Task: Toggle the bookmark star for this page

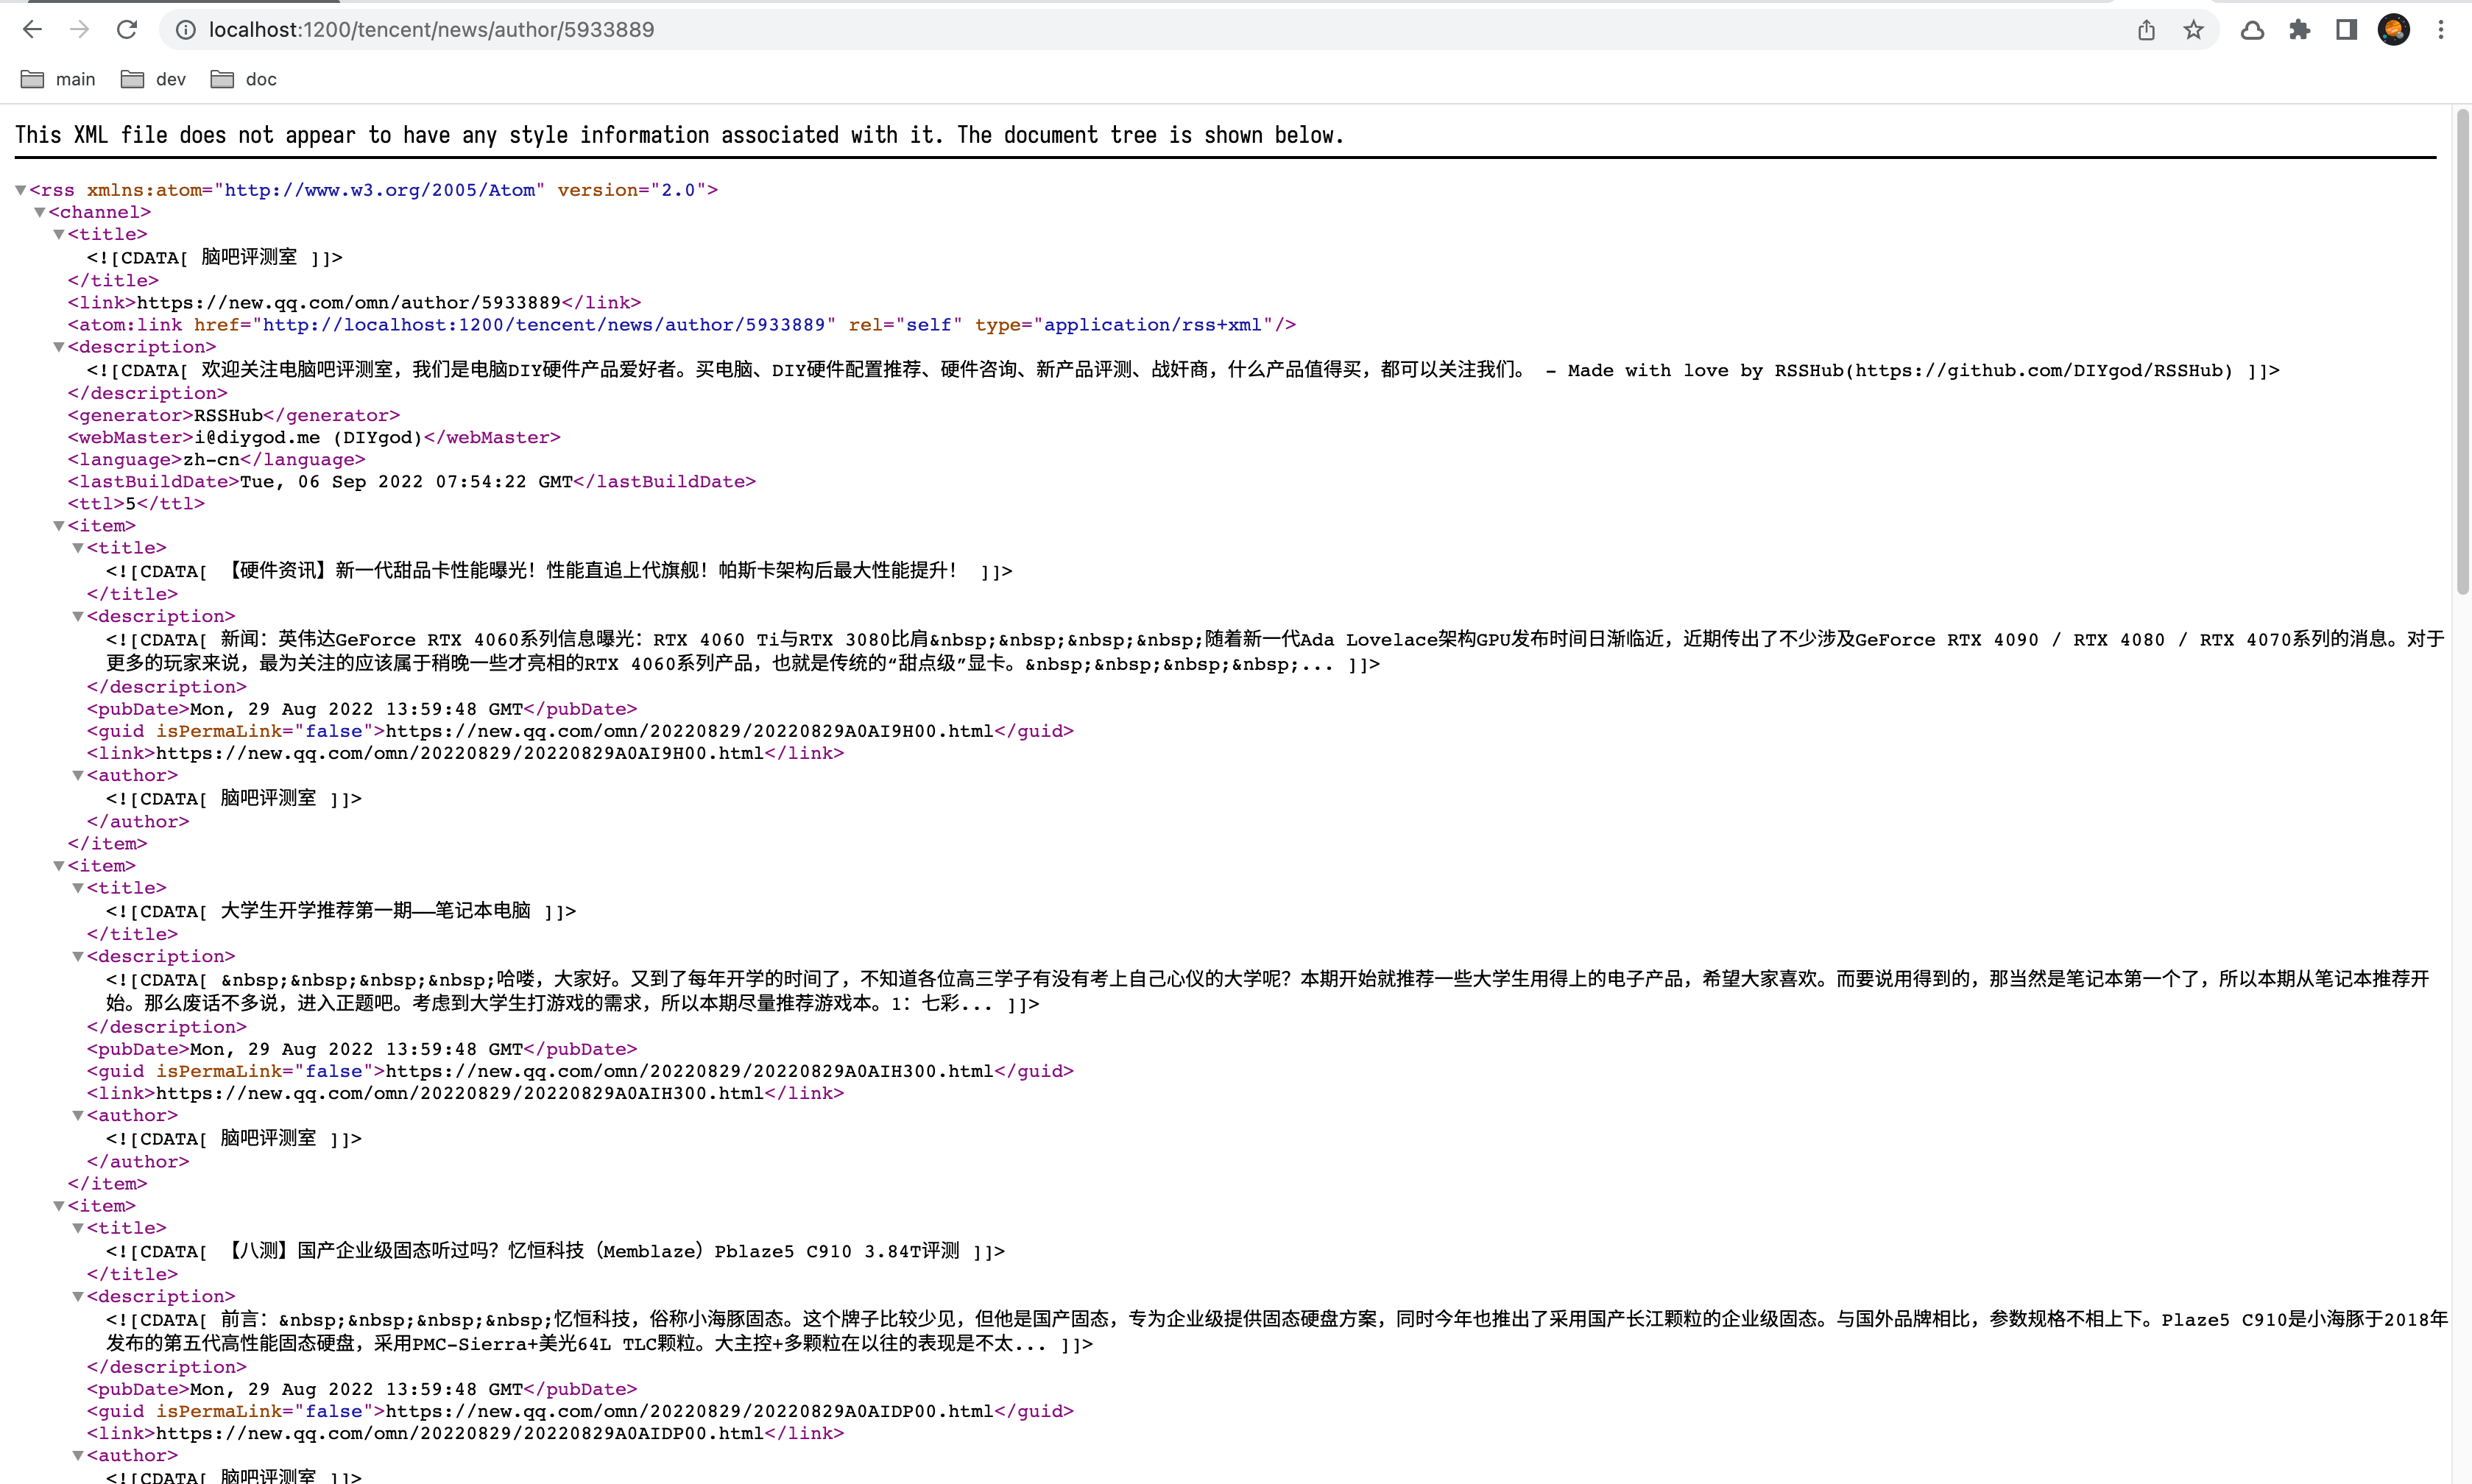Action: 2193,29
